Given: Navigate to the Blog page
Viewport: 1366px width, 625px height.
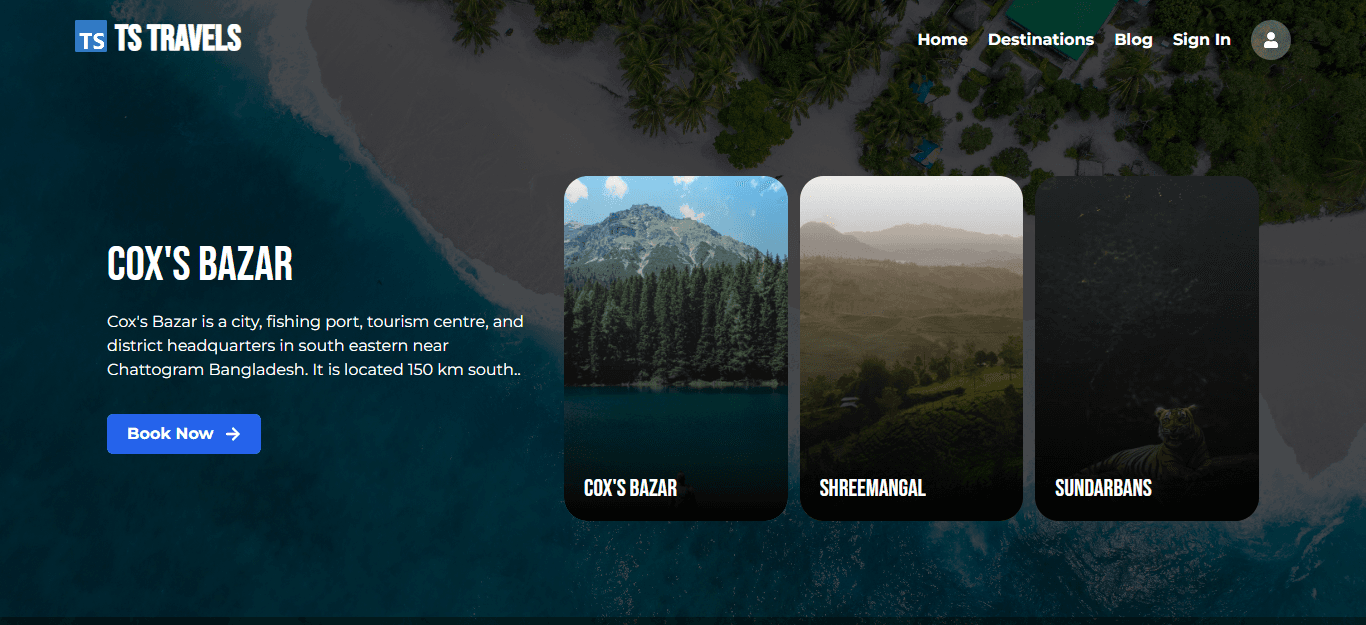Looking at the screenshot, I should pyautogui.click(x=1133, y=40).
